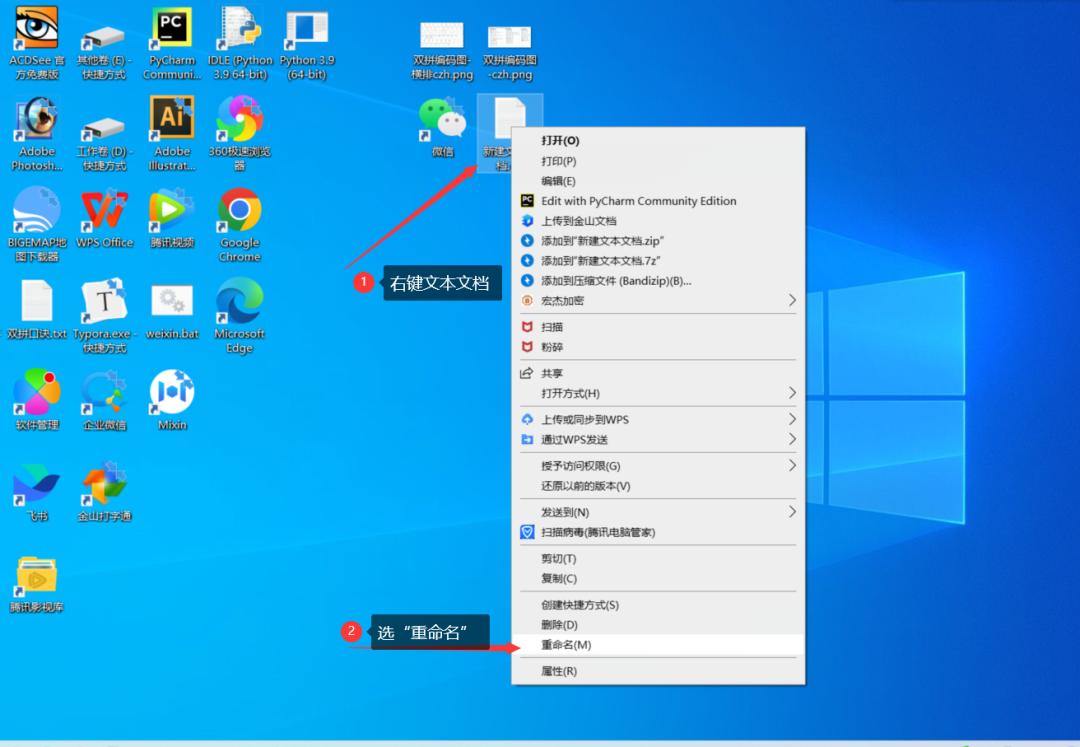Choose 属性(R) from context menu

pyautogui.click(x=559, y=671)
